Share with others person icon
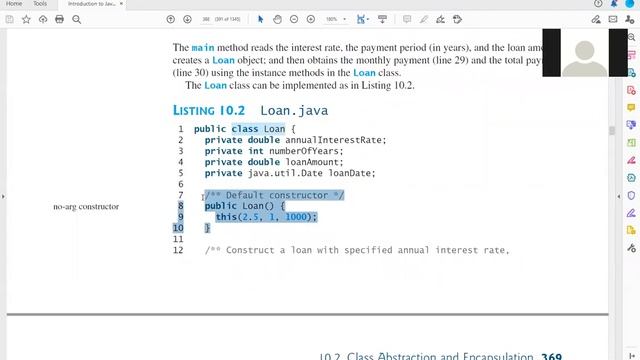This screenshot has height=360, width=640. (630, 19)
